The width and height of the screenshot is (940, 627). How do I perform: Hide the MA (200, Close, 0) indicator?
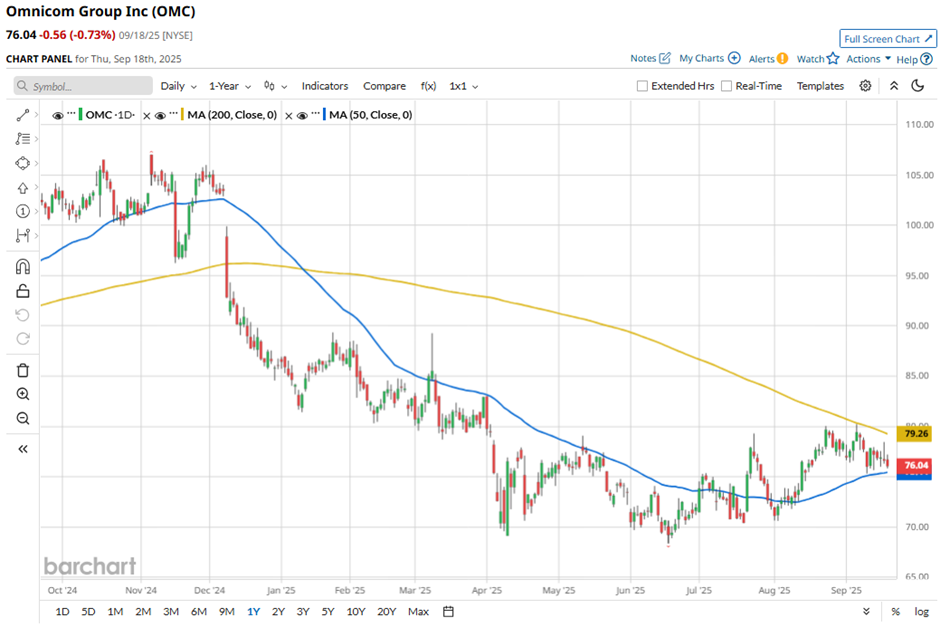click(163, 115)
